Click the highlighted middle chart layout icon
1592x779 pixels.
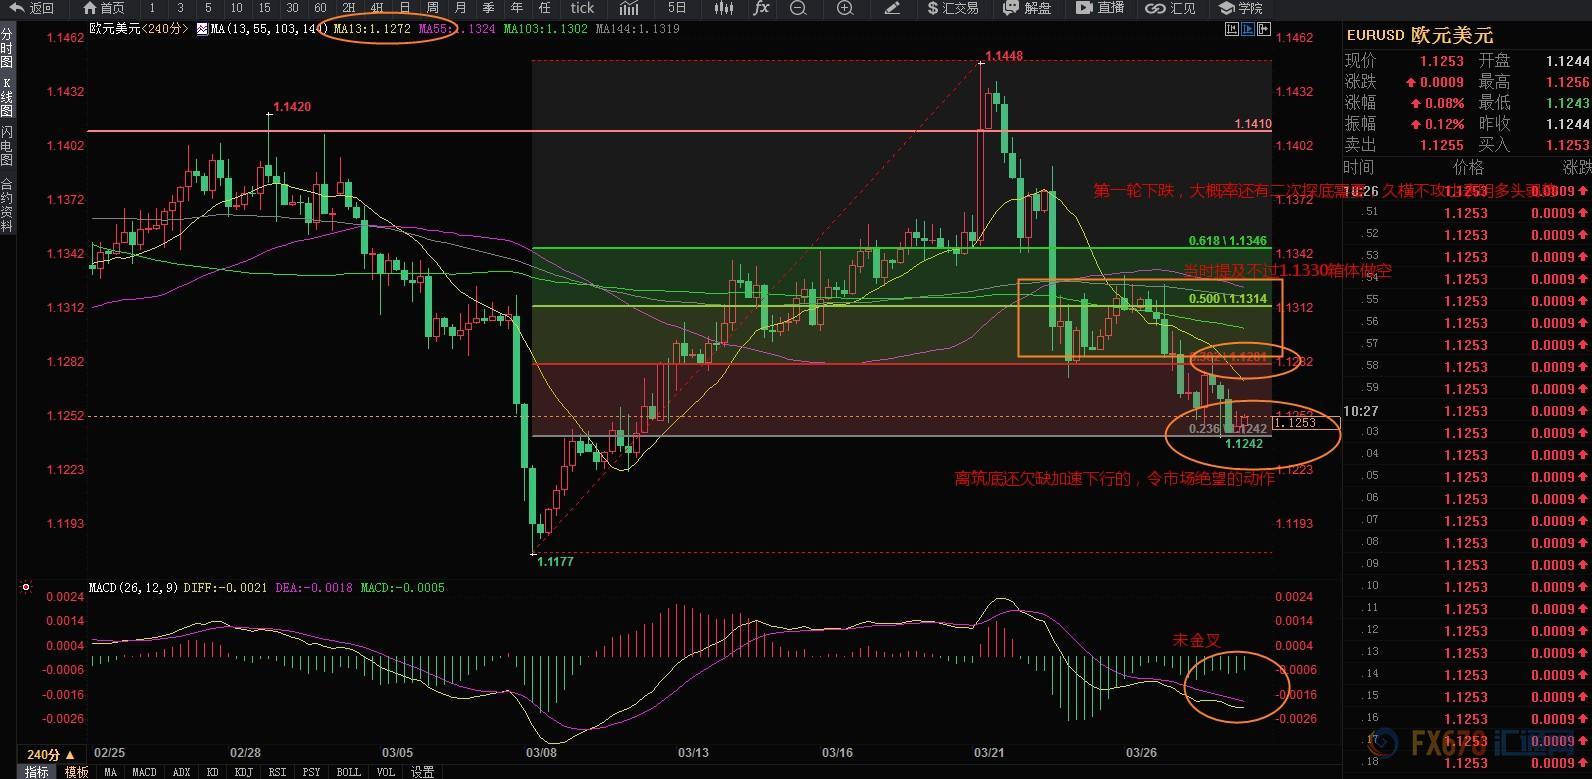click(x=1248, y=29)
